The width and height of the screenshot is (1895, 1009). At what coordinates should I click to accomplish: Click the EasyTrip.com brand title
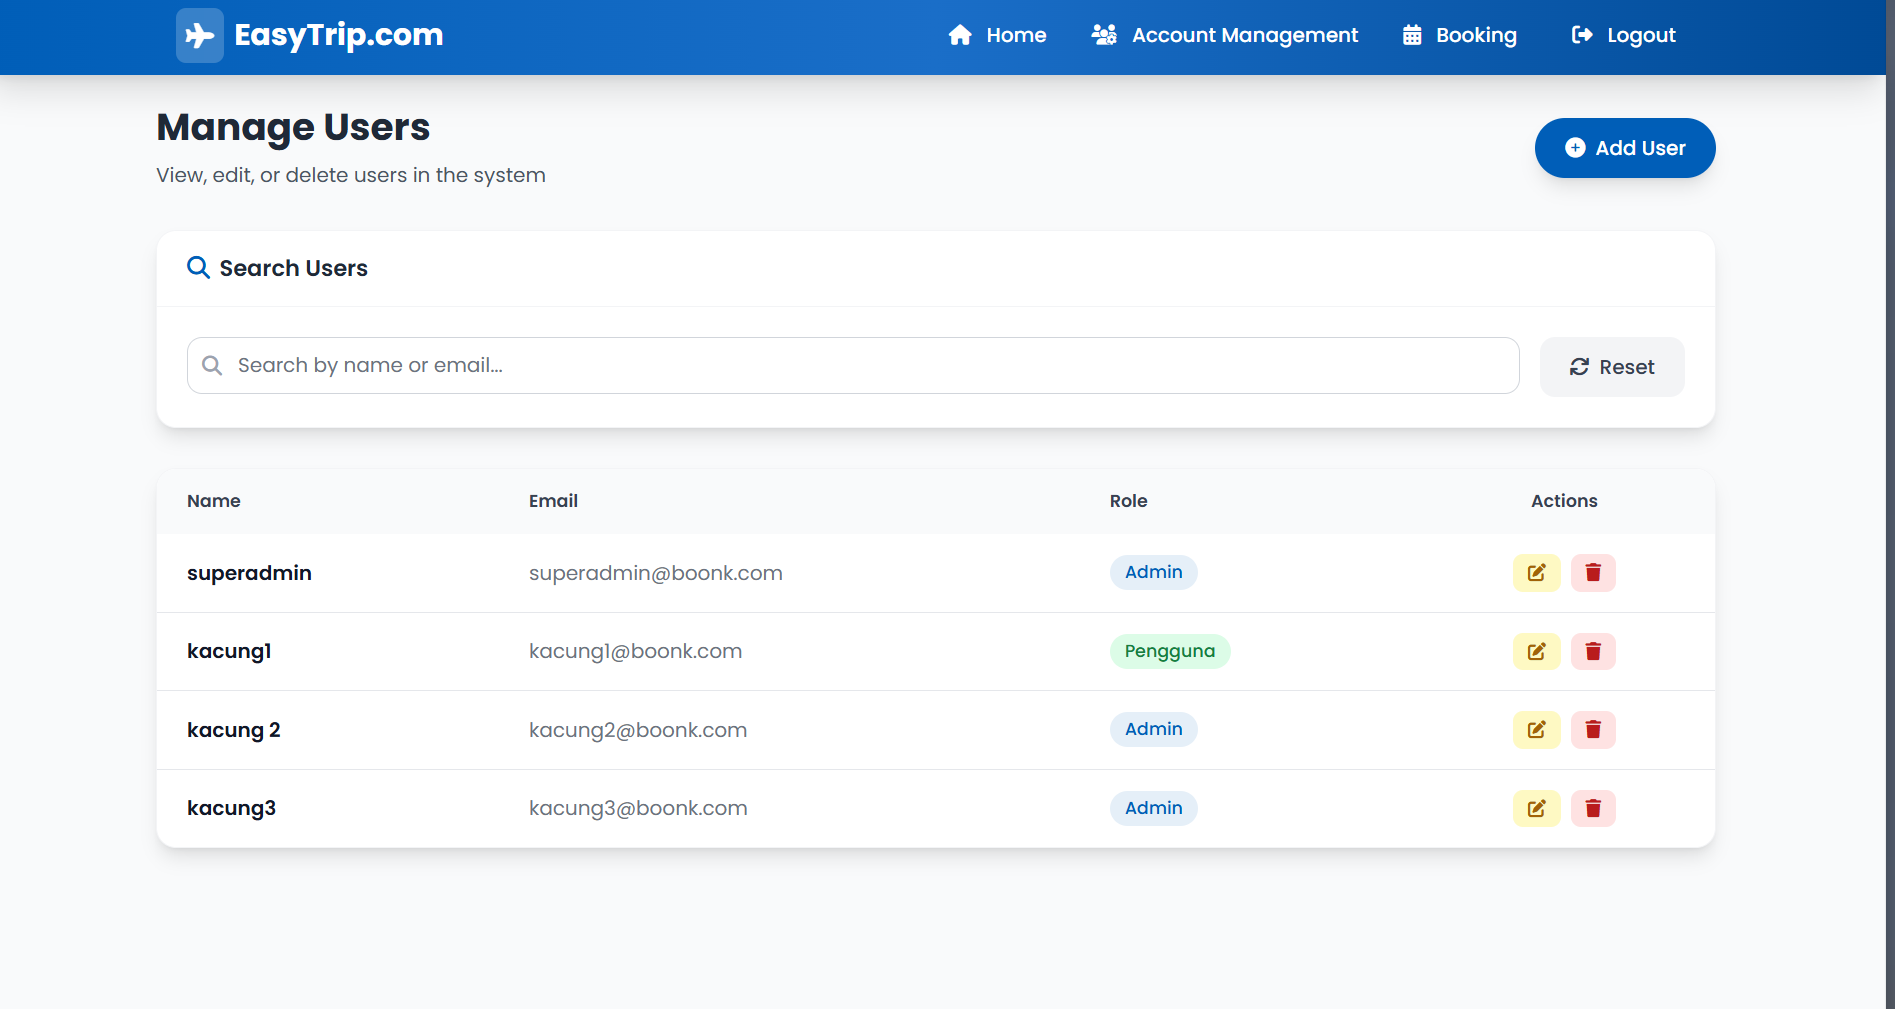point(338,36)
